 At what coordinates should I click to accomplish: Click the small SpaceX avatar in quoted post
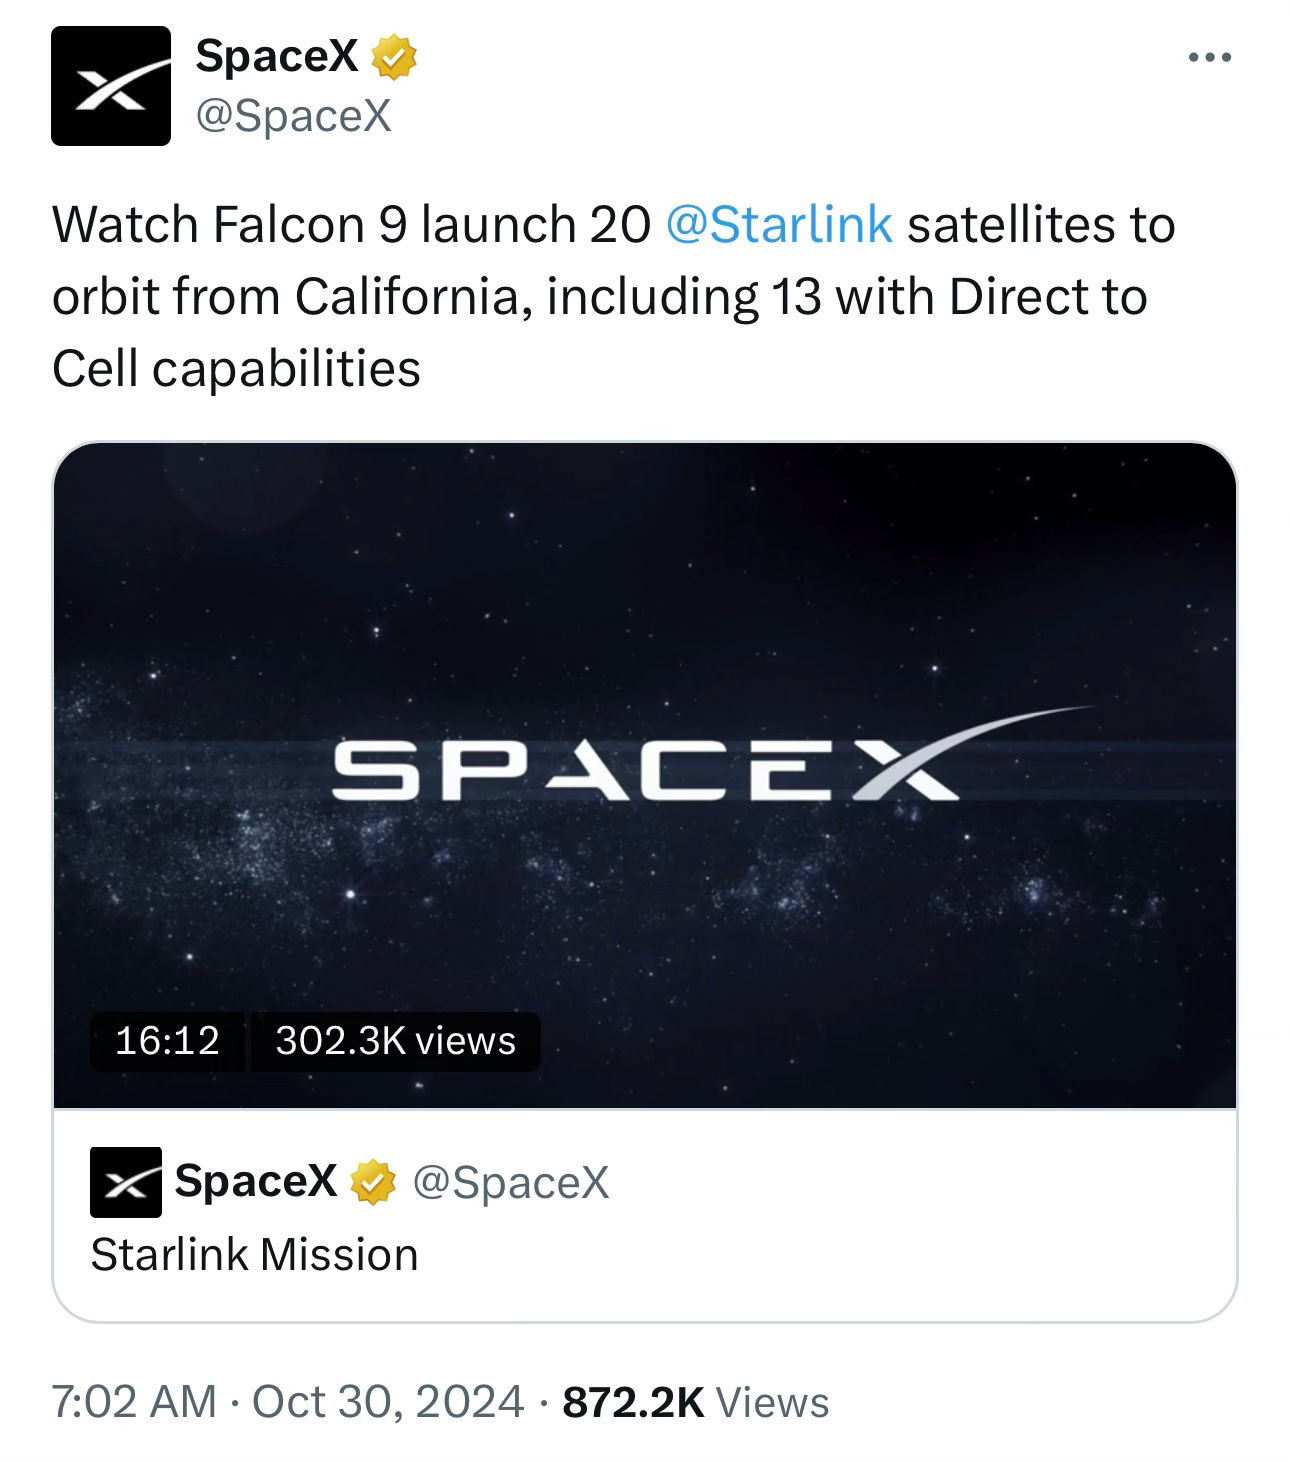coord(126,1182)
